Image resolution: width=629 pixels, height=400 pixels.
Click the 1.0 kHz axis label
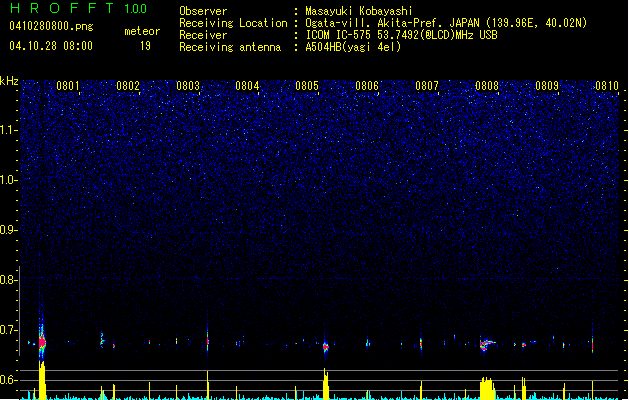(x=8, y=180)
